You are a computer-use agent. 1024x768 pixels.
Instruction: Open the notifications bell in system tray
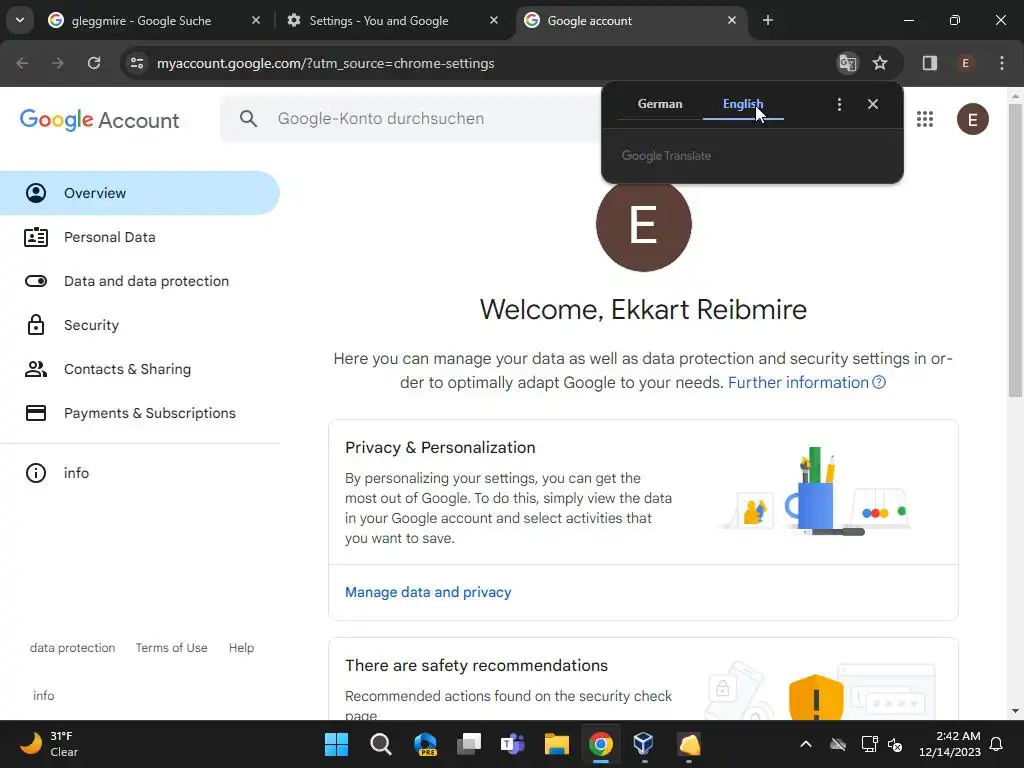click(997, 744)
